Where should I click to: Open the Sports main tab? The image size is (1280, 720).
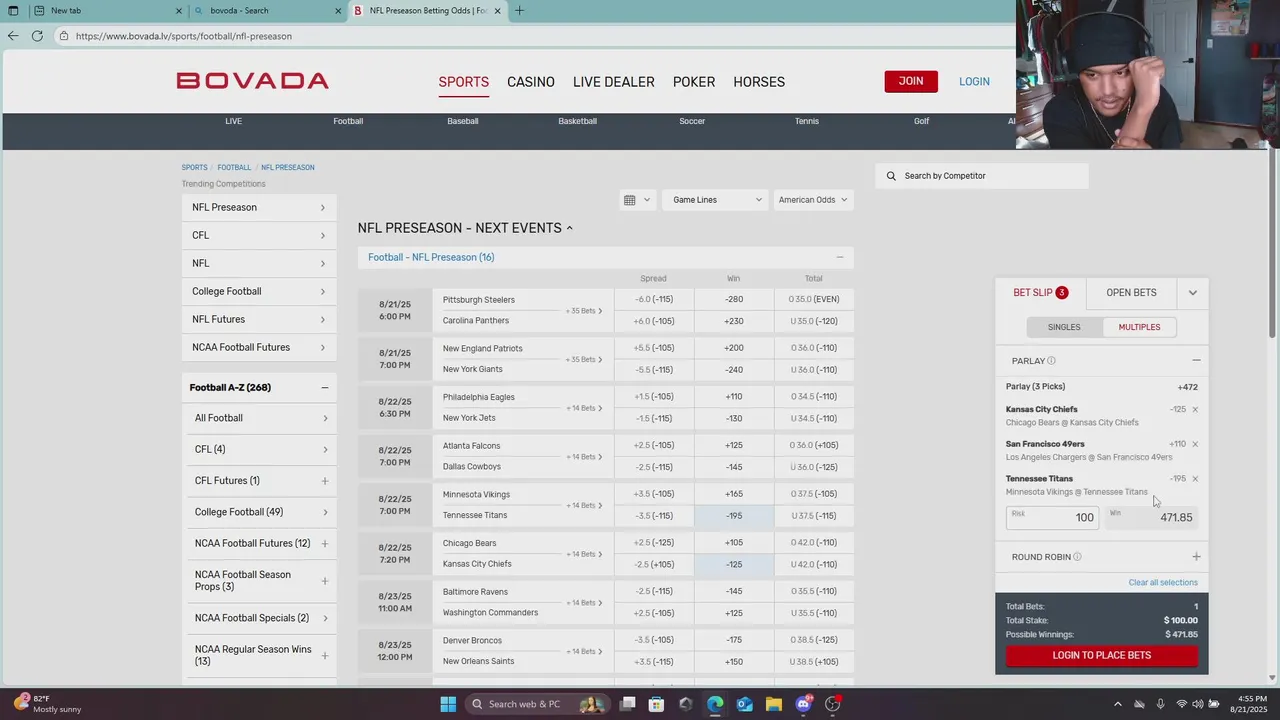pyautogui.click(x=463, y=82)
